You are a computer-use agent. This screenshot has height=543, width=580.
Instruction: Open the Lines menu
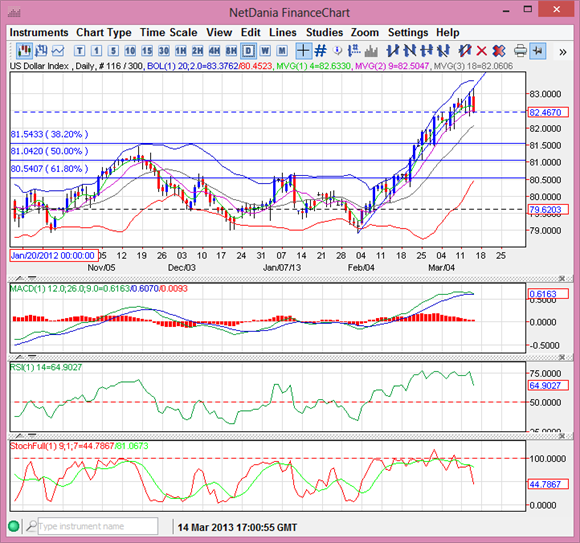(x=283, y=33)
